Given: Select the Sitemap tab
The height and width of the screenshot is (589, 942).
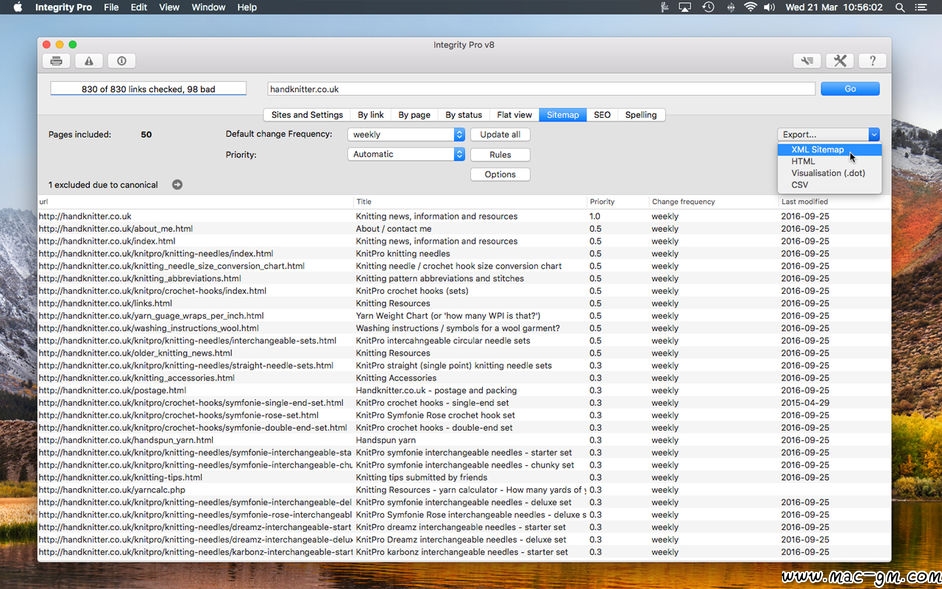Looking at the screenshot, I should (x=563, y=115).
